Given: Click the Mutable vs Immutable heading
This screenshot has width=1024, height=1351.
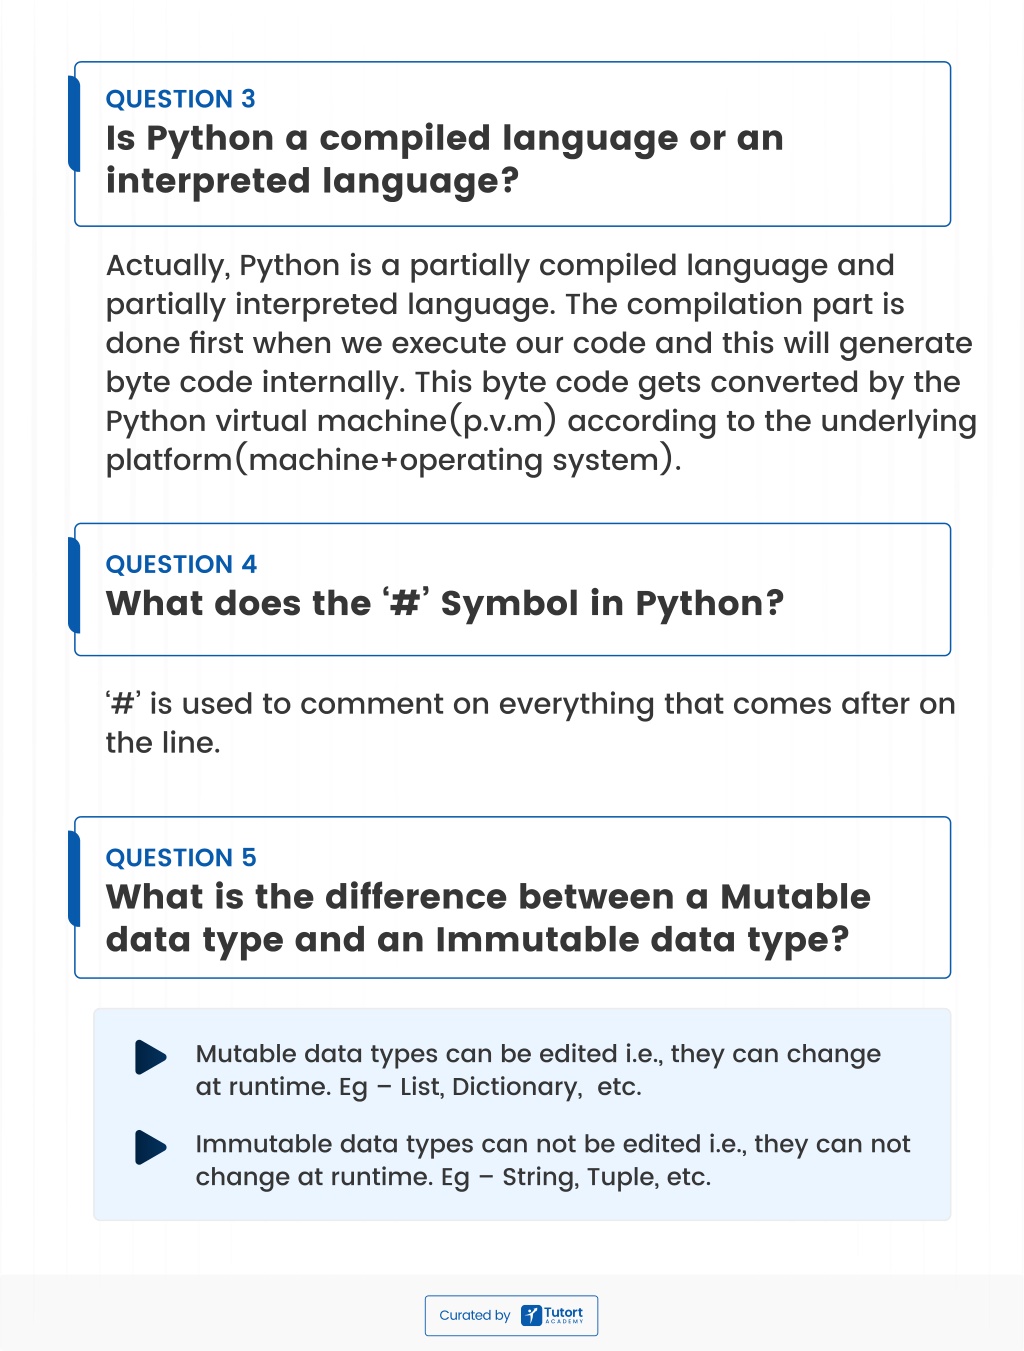Looking at the screenshot, I should (488, 918).
